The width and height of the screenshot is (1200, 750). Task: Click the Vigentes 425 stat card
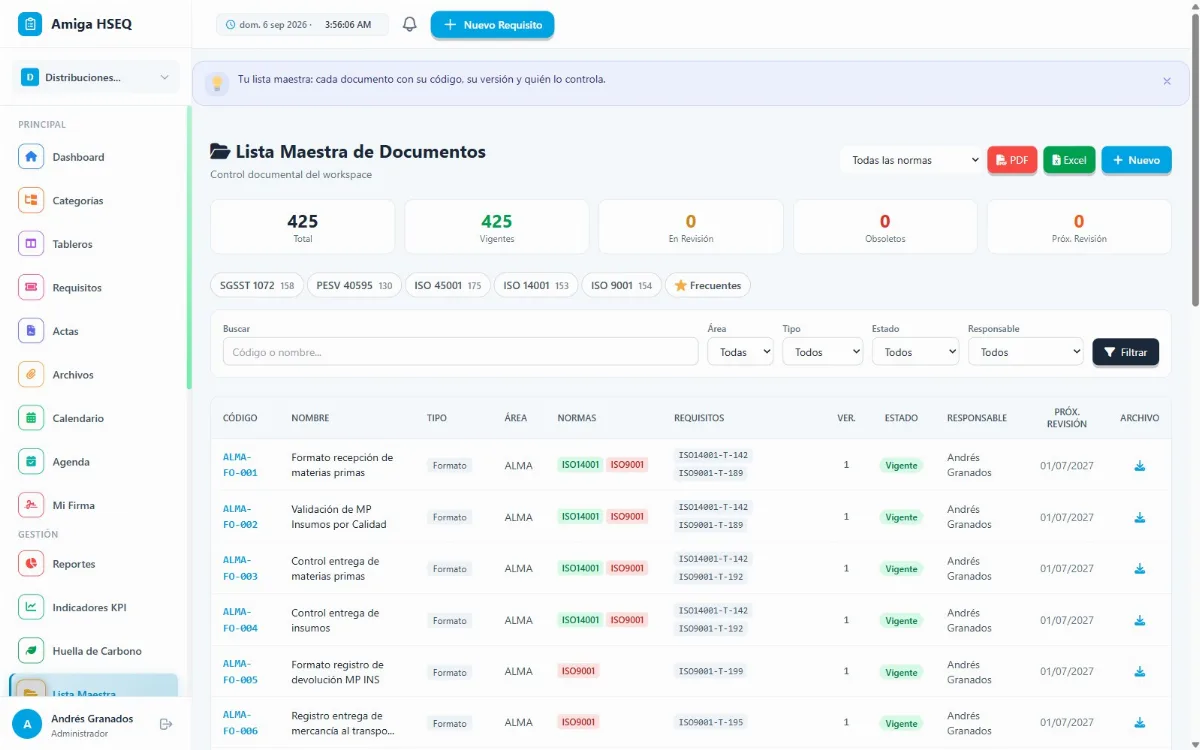[496, 227]
